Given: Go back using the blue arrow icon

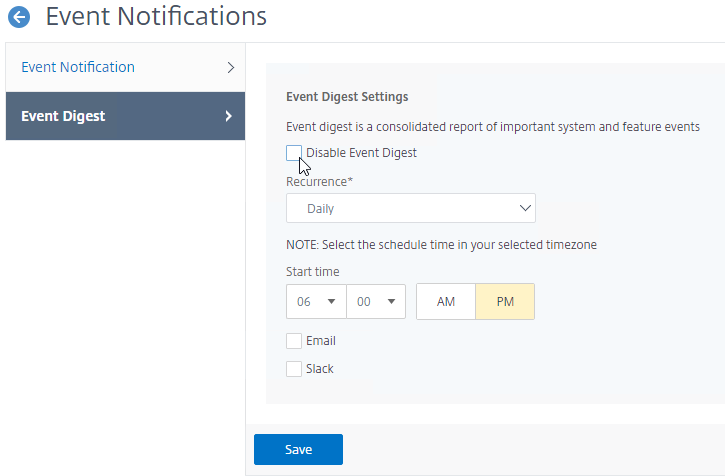Looking at the screenshot, I should (x=19, y=17).
